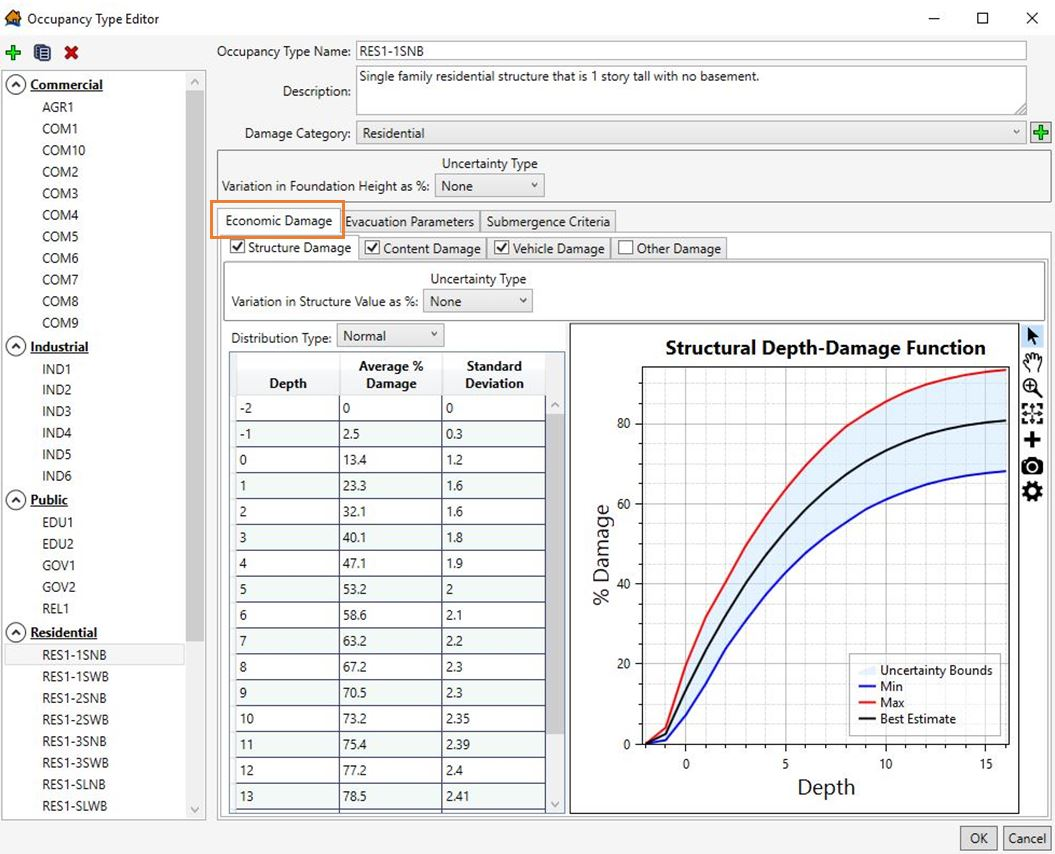Select EDU1 occupancy type
1055x854 pixels.
[58, 522]
